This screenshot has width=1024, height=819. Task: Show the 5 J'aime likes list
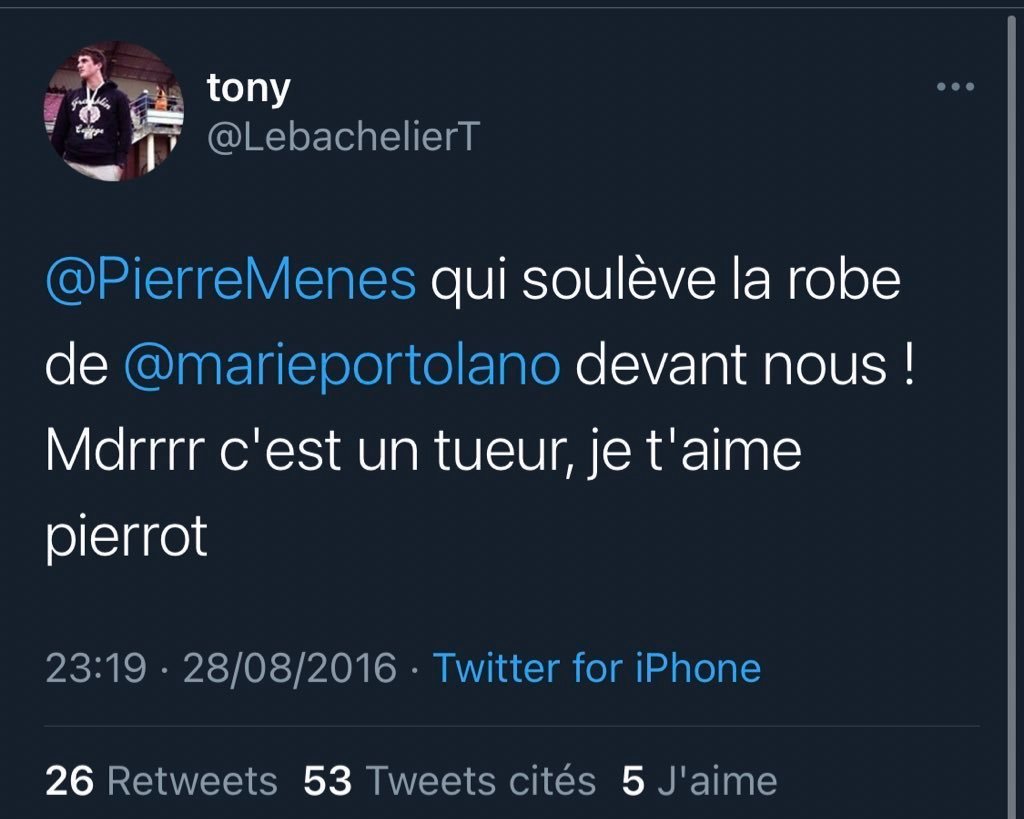tap(698, 781)
